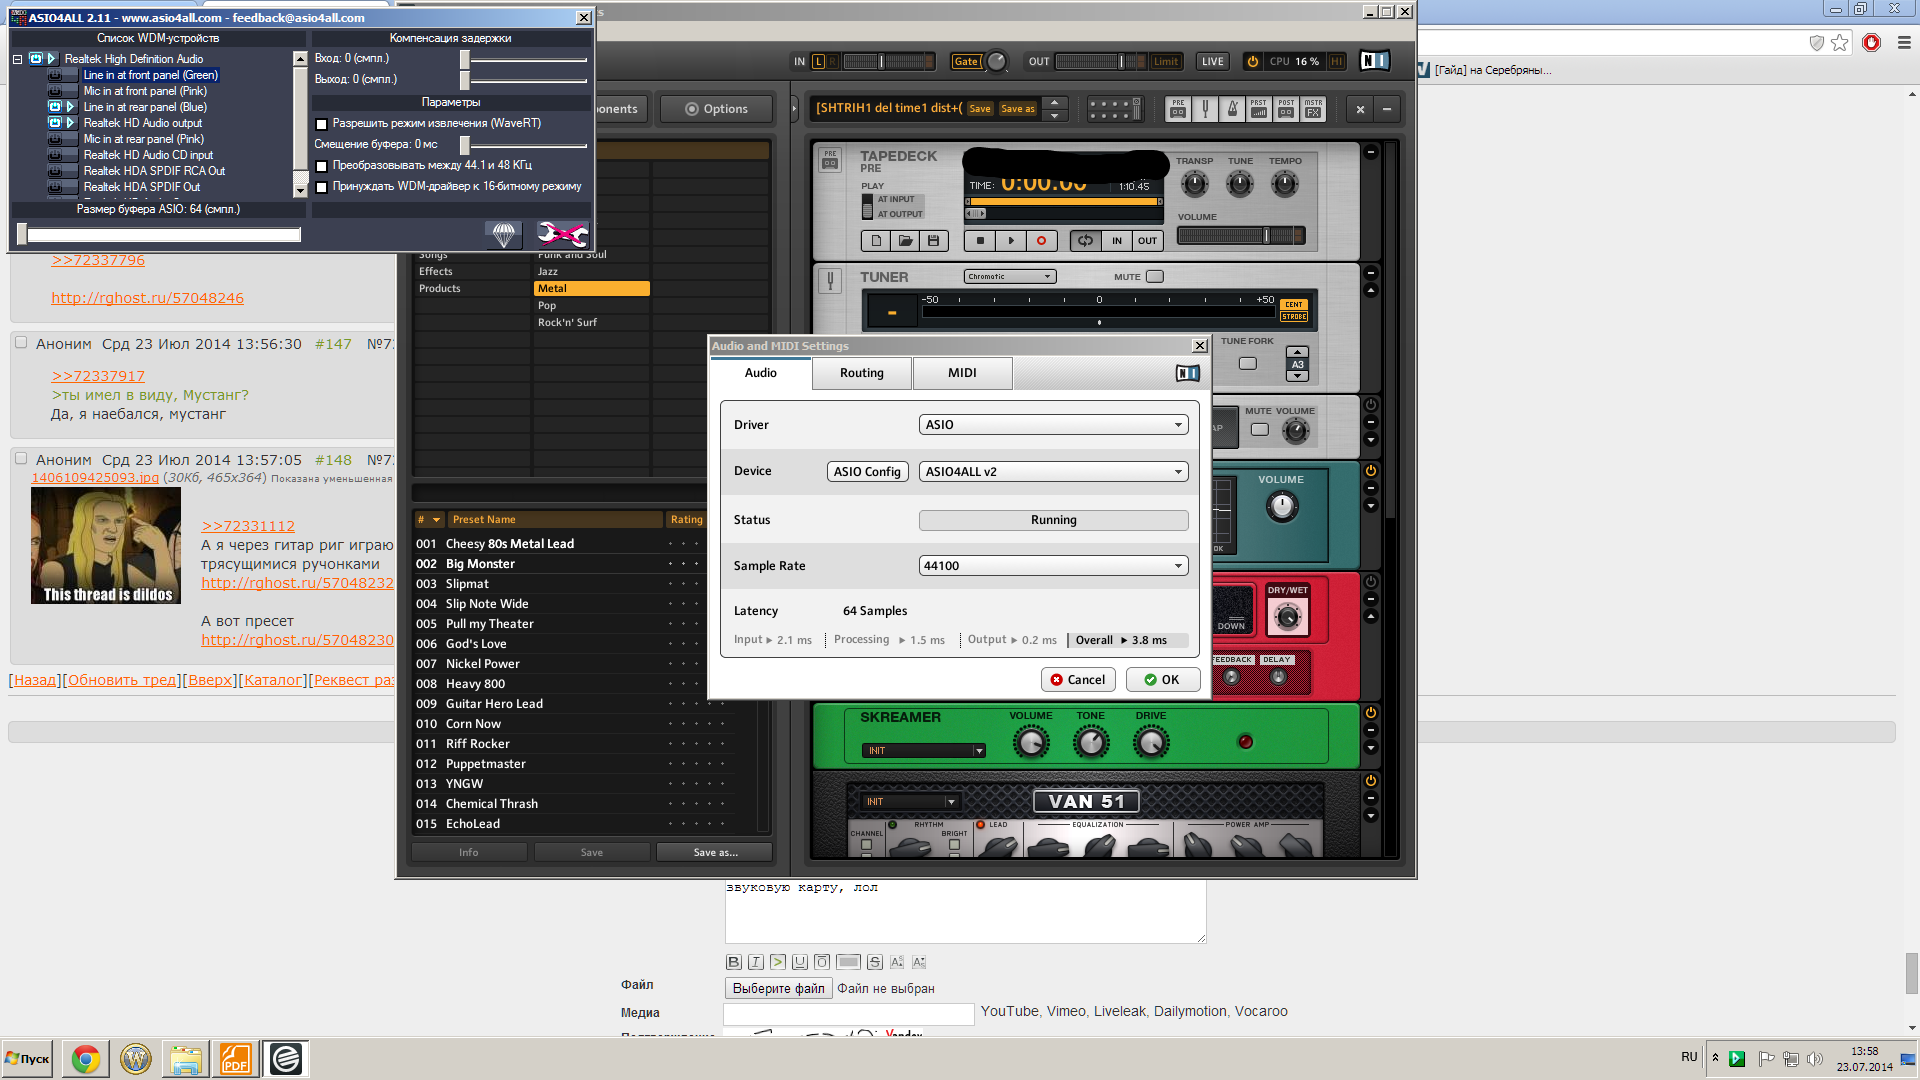Viewport: 1920px width, 1080px height.
Task: Open the Van 51 INIT preset dropdown
Action: click(910, 802)
